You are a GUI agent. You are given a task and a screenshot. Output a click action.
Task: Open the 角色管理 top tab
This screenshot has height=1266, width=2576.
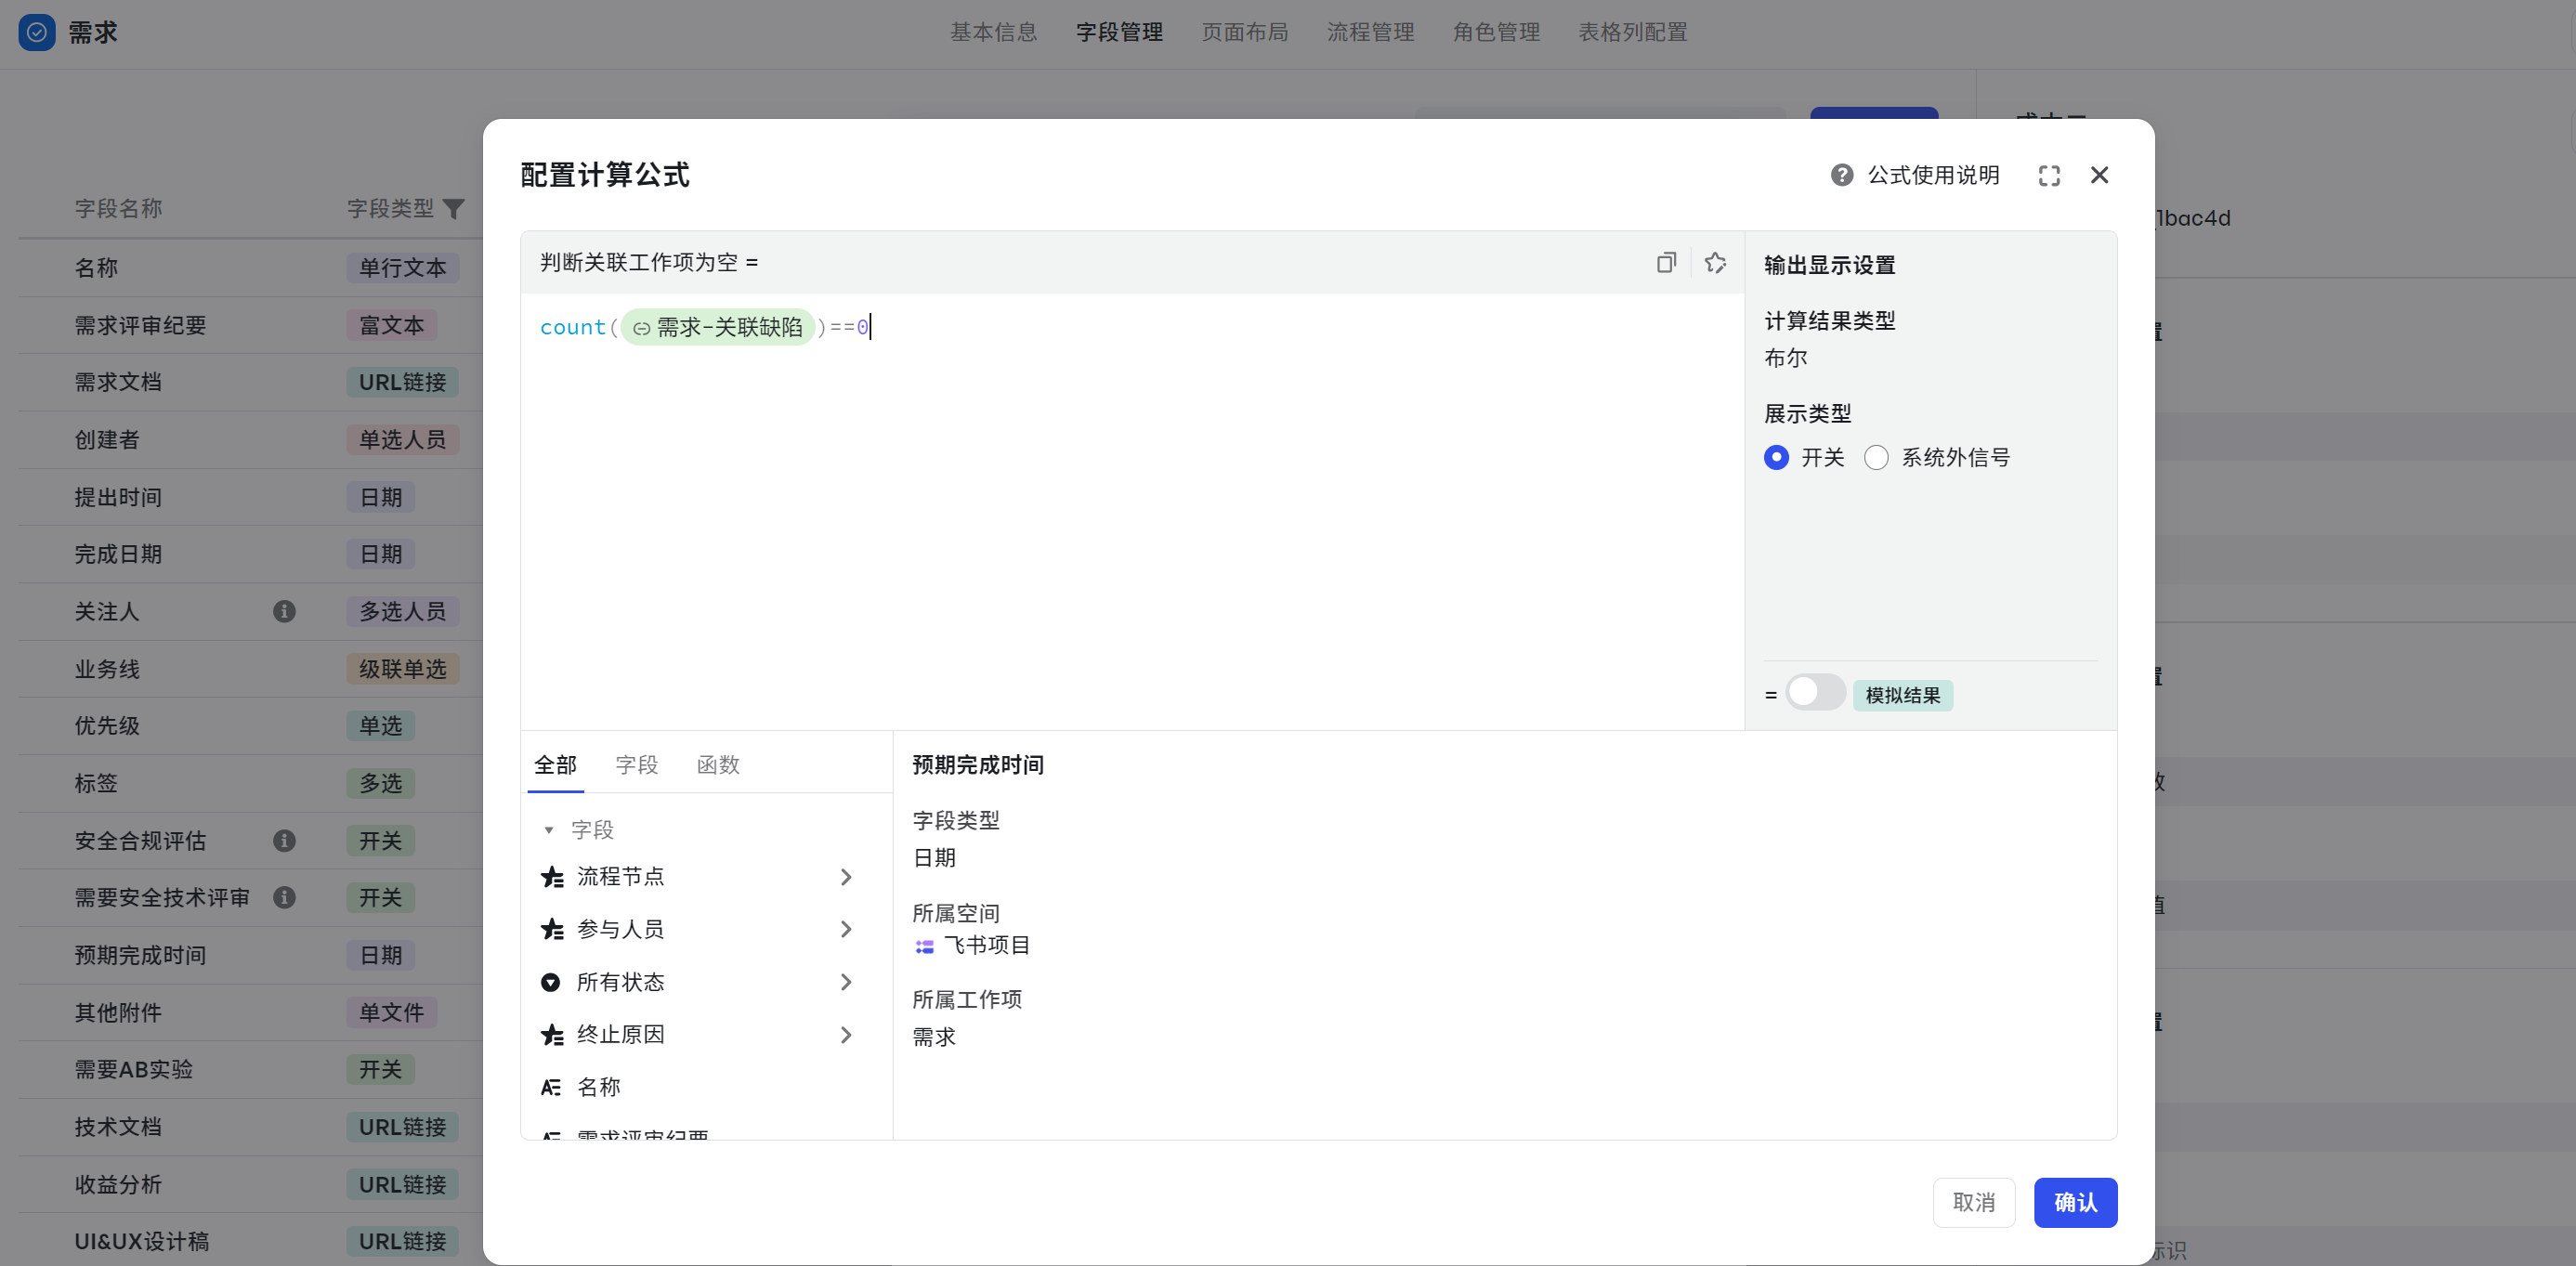click(1496, 32)
